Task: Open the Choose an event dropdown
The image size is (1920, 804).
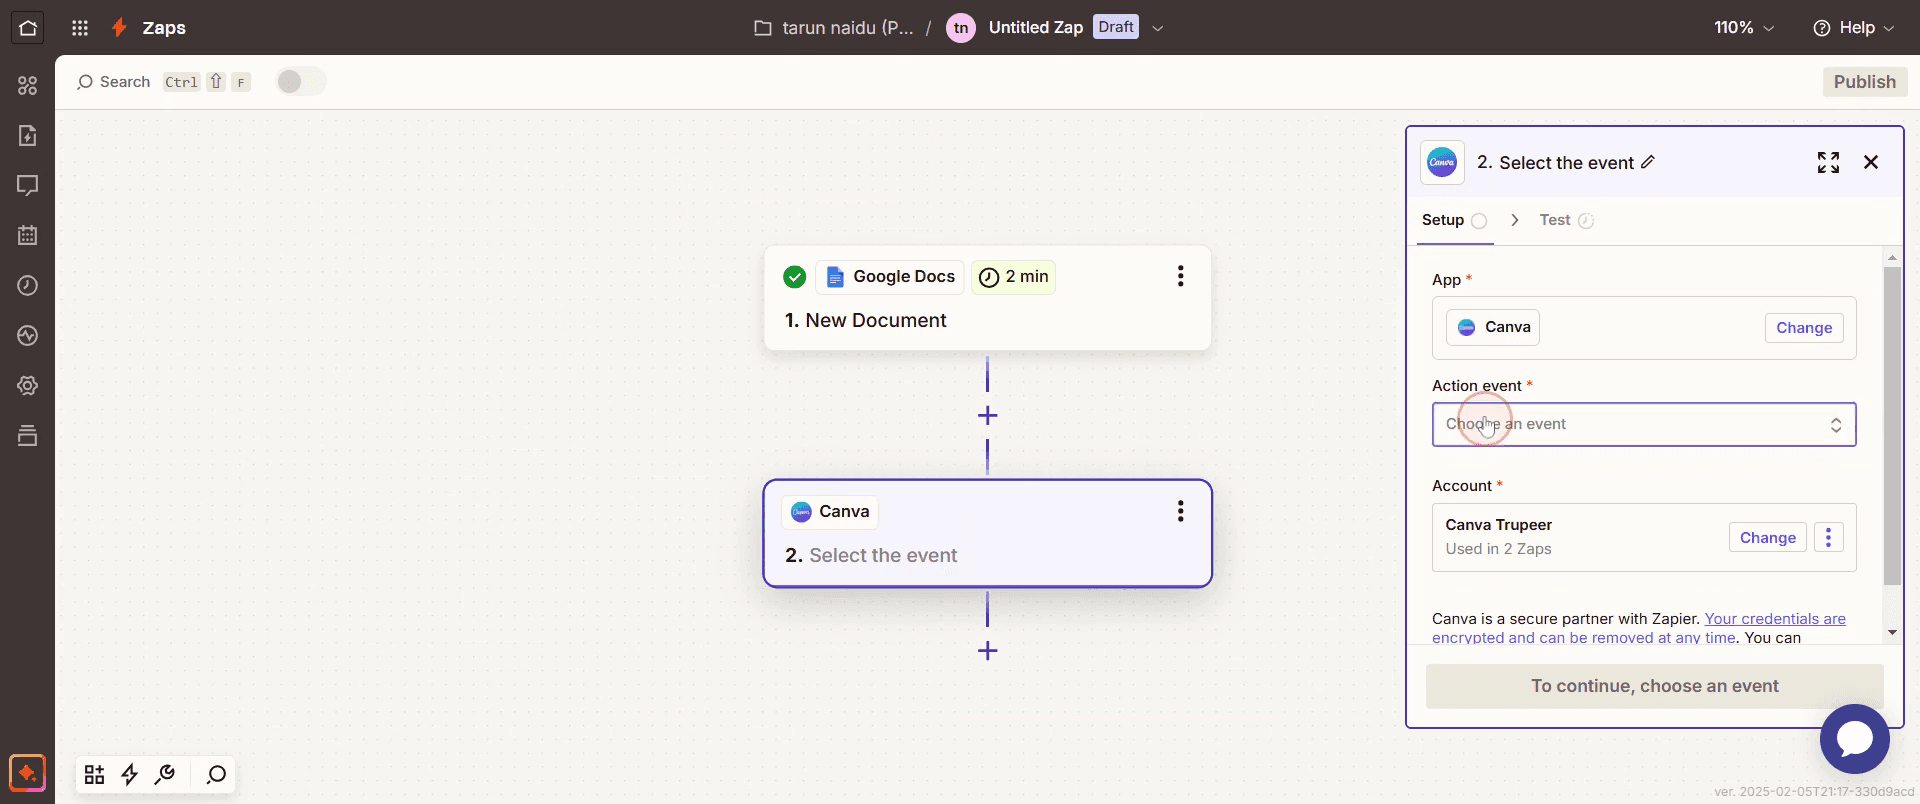Action: tap(1644, 424)
